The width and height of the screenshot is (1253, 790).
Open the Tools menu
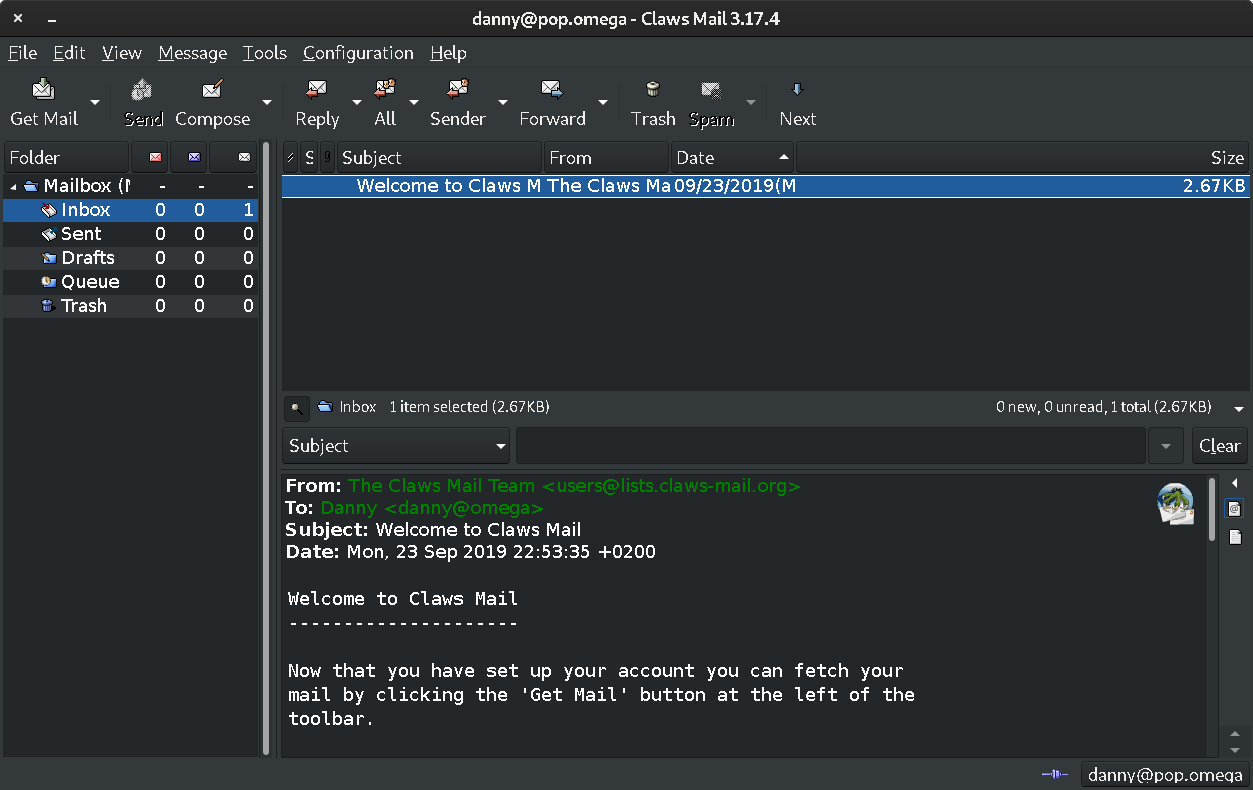tap(265, 53)
